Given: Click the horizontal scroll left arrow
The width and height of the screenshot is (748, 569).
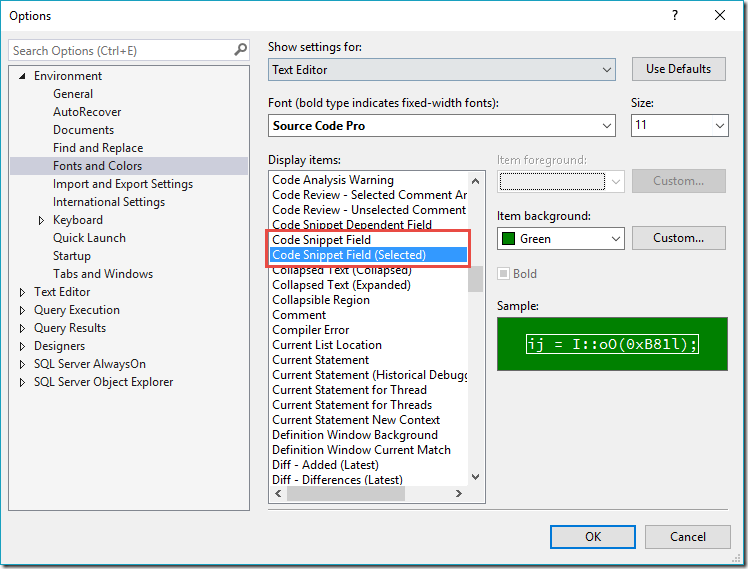Looking at the screenshot, I should (x=278, y=493).
